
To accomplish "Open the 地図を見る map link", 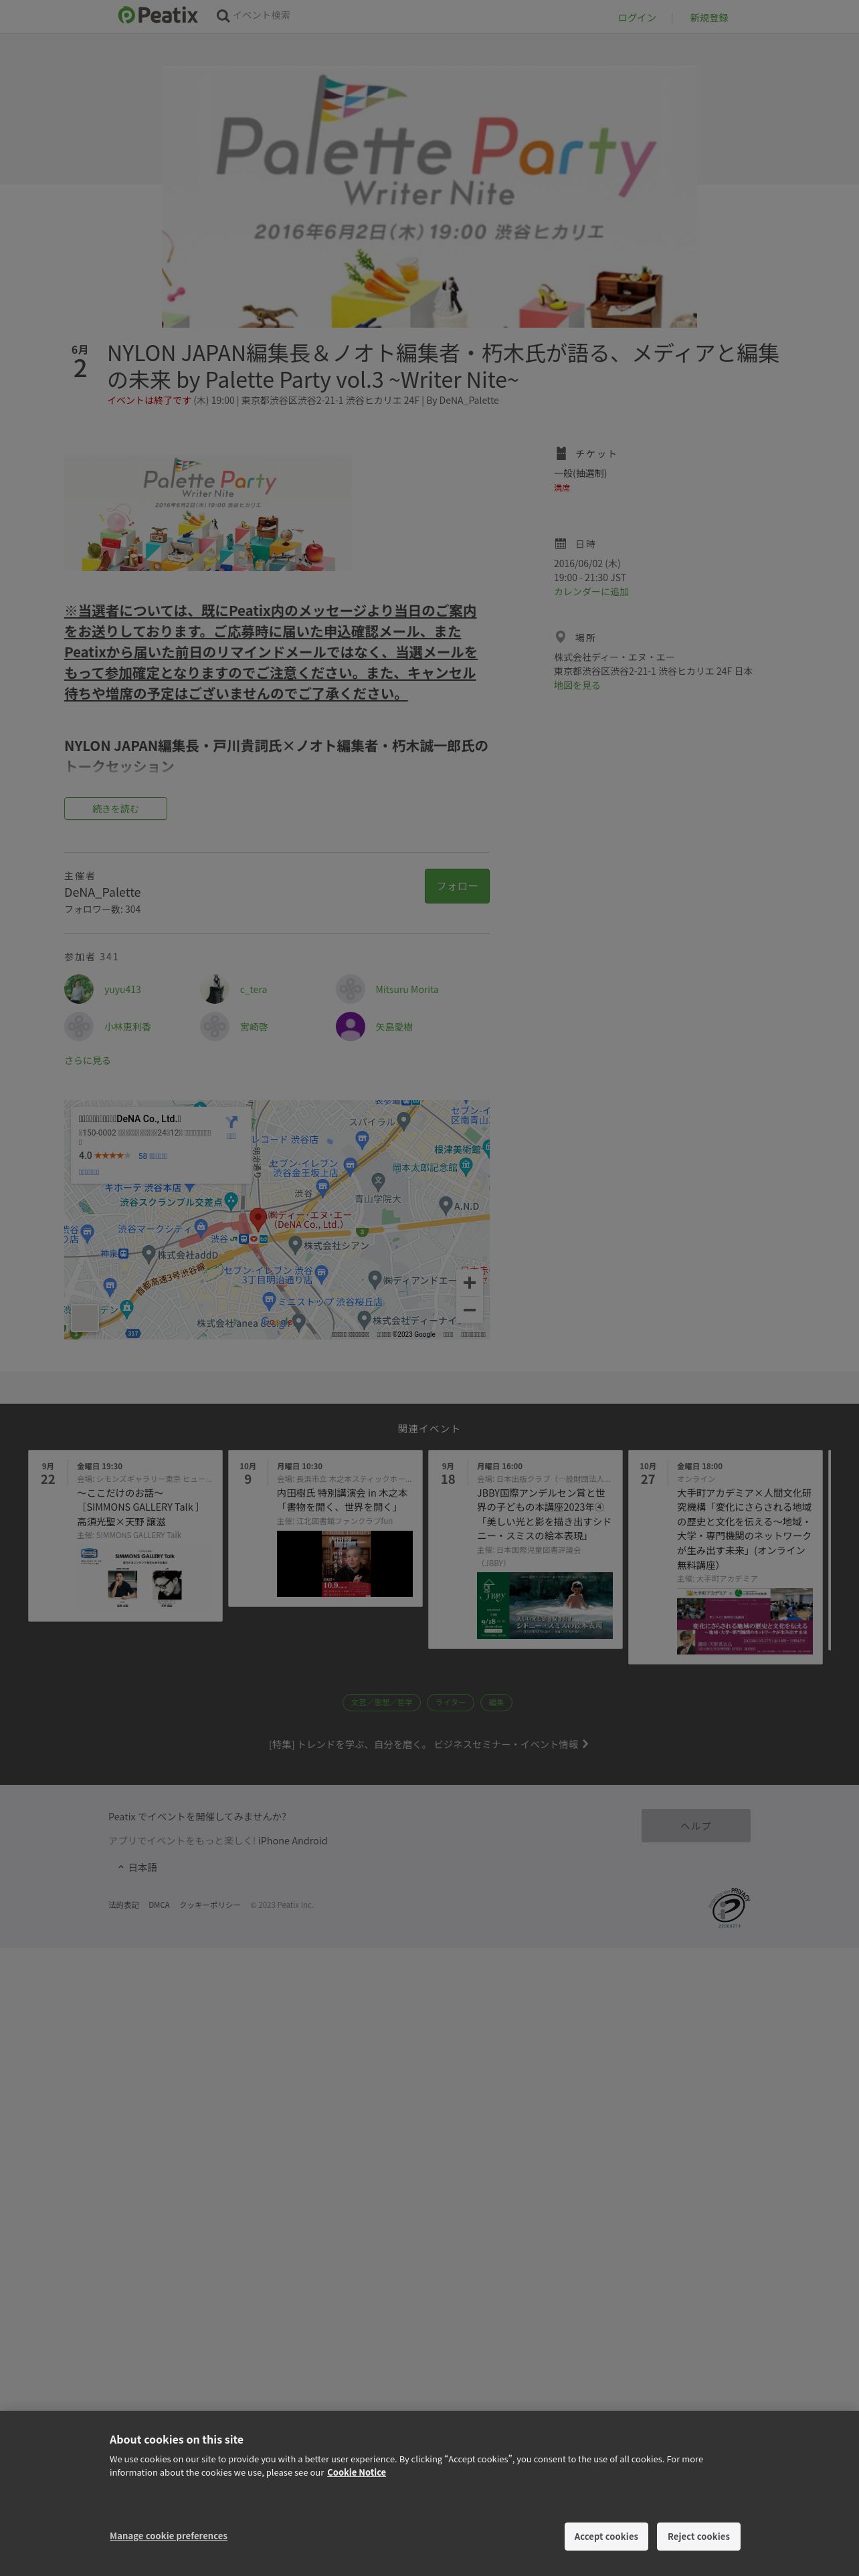I will pyautogui.click(x=577, y=686).
